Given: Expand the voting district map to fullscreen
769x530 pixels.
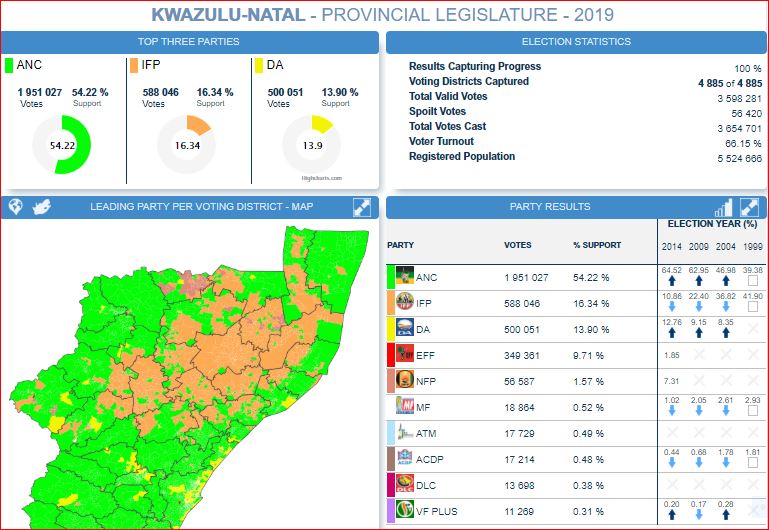Looking at the screenshot, I should (362, 207).
